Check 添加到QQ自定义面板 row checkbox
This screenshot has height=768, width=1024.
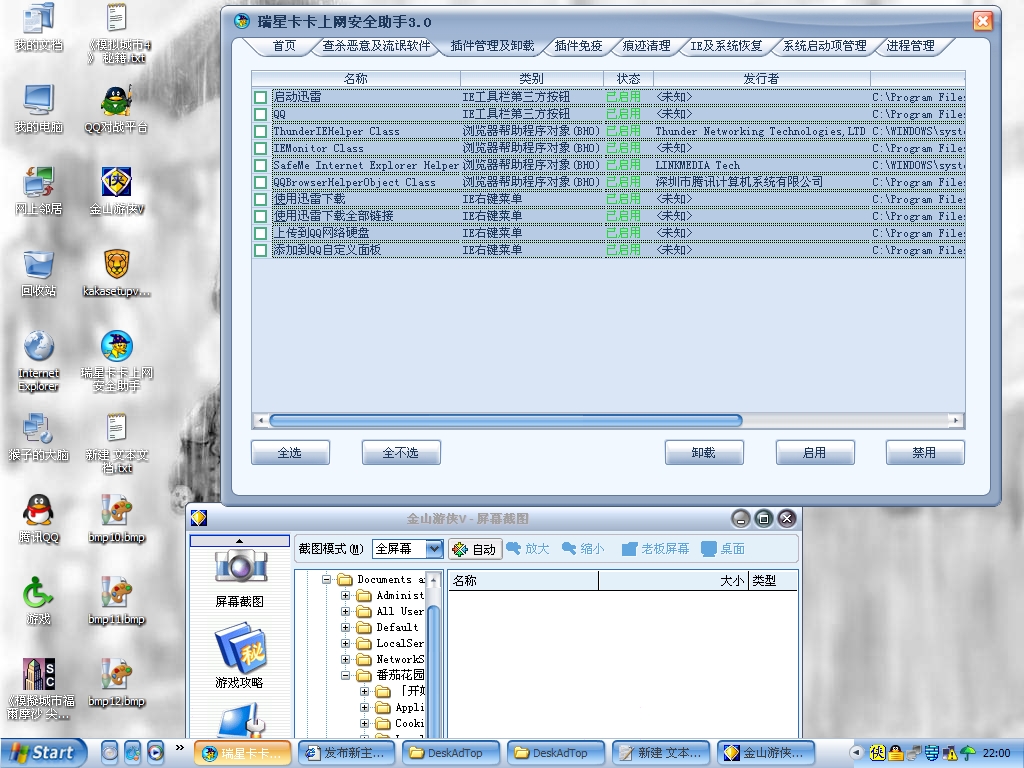261,250
